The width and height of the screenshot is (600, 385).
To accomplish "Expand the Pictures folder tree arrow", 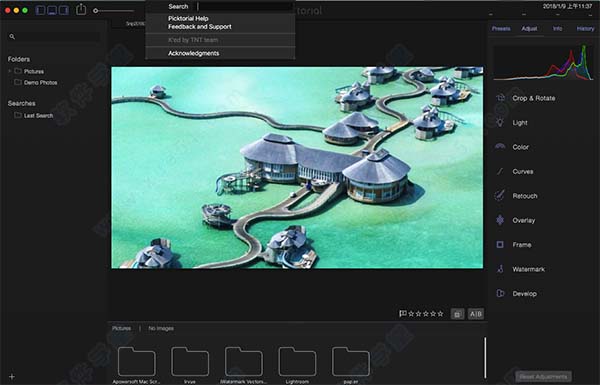I will click(10, 71).
